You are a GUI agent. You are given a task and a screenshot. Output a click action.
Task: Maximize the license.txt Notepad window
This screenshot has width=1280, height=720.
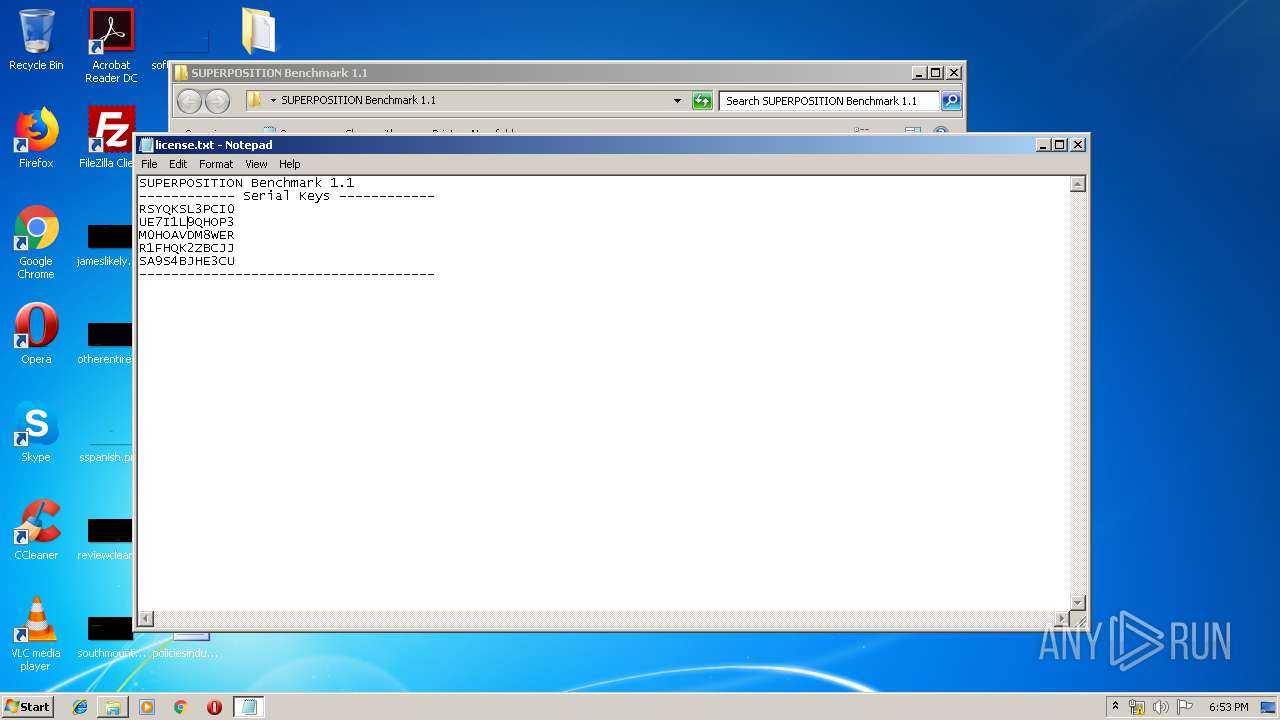1060,145
